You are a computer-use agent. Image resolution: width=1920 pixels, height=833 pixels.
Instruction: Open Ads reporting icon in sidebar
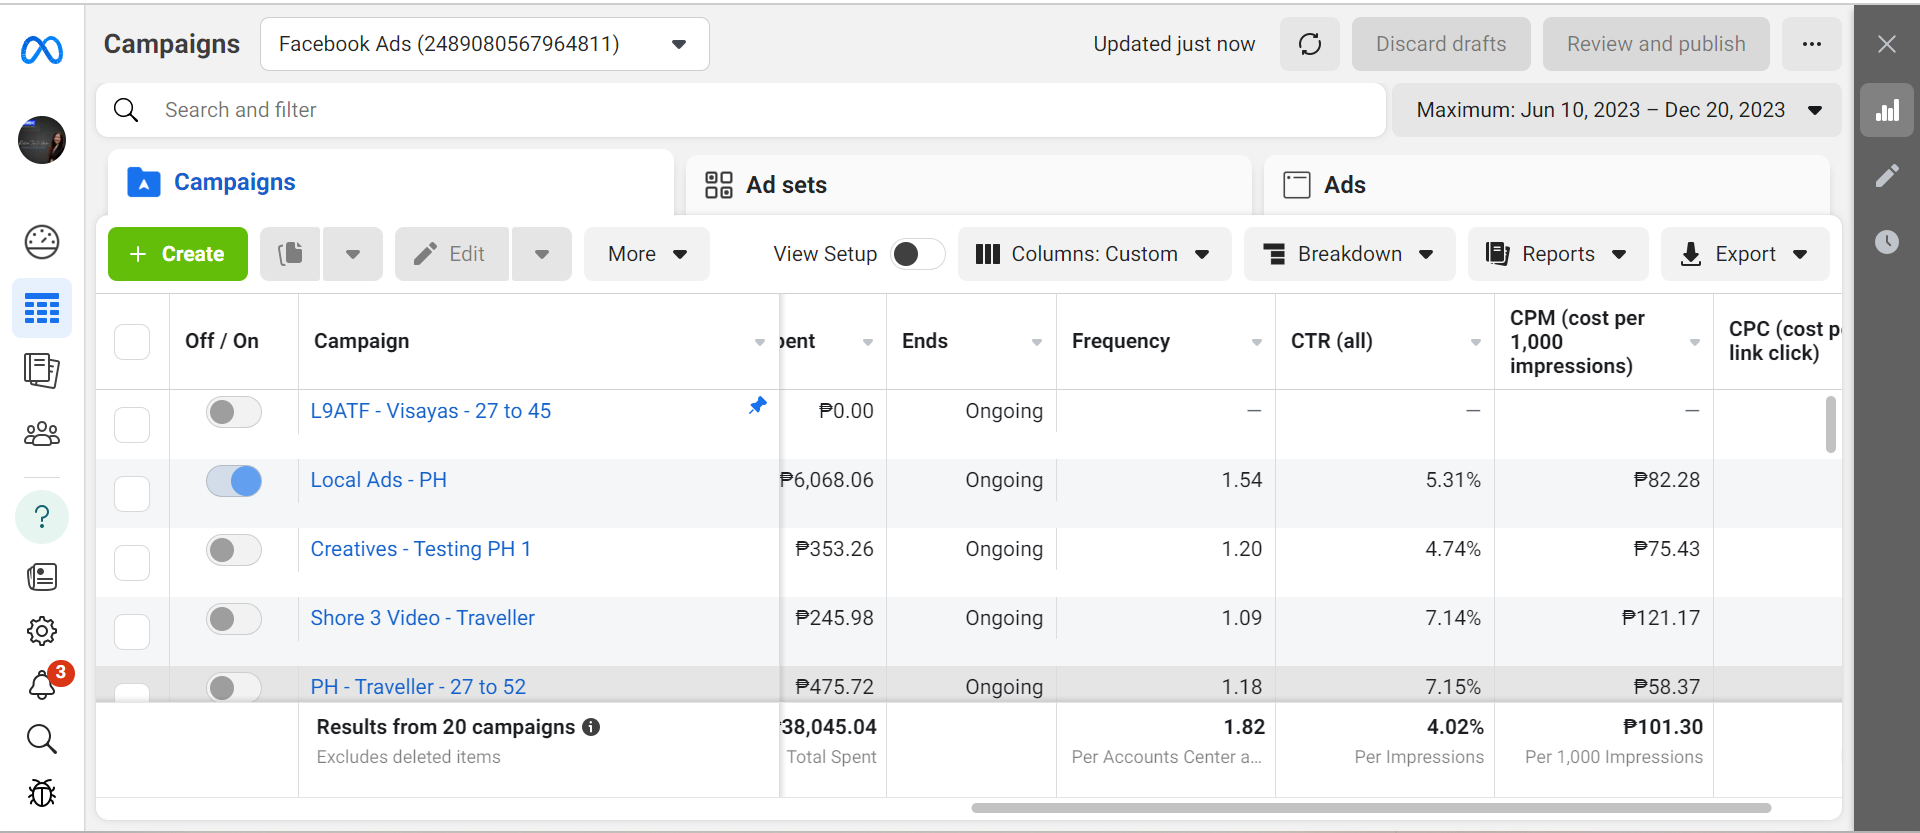click(x=42, y=371)
